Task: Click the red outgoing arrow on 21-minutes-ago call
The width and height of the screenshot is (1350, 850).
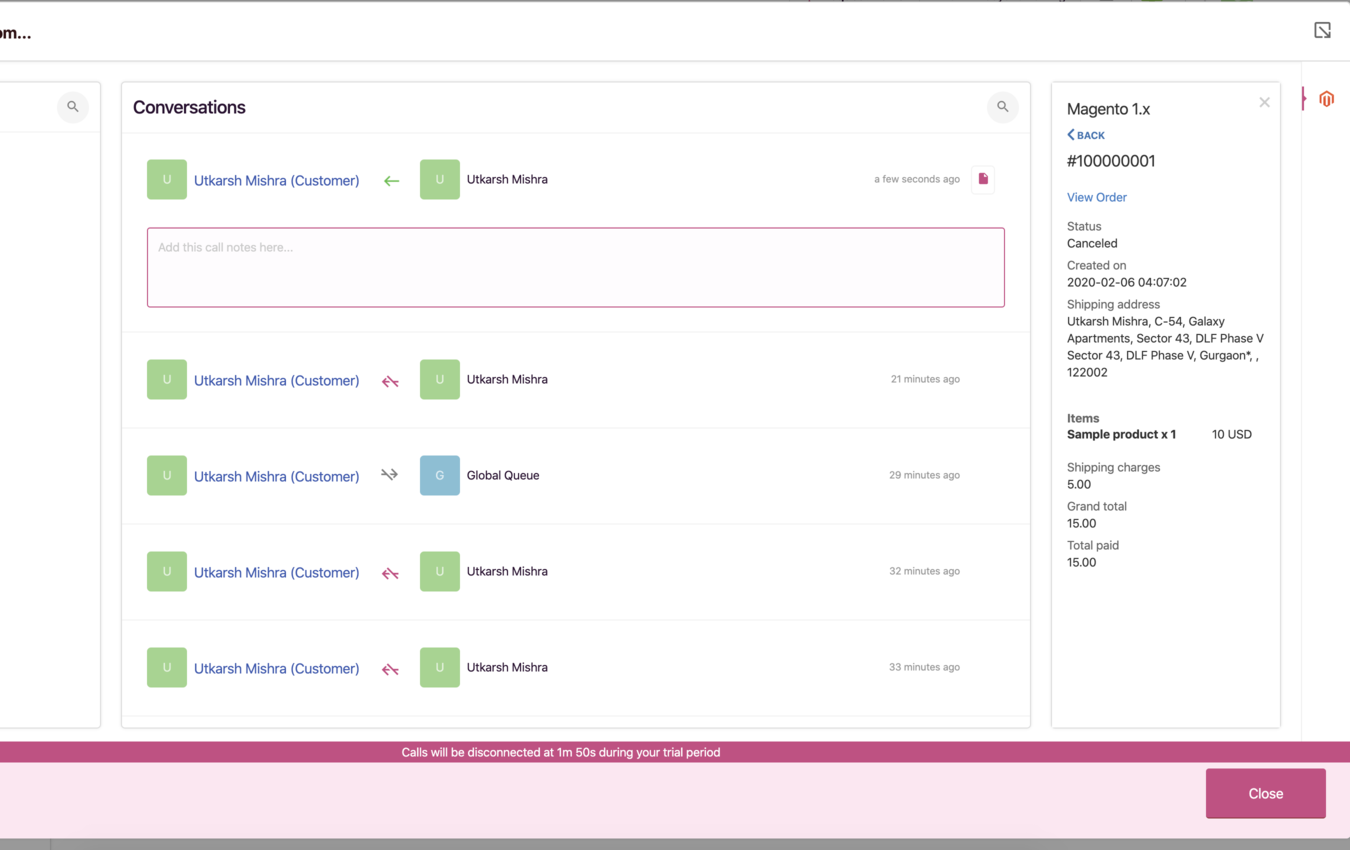Action: point(389,380)
